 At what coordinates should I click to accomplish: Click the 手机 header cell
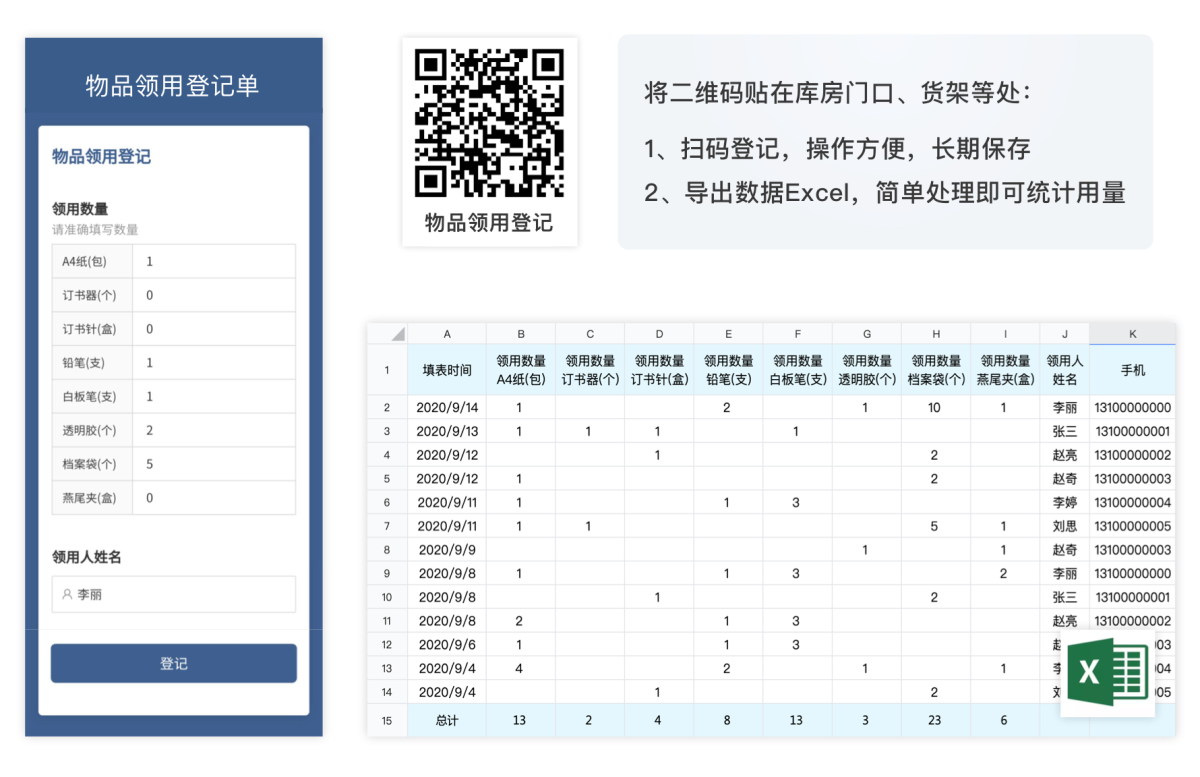(x=1132, y=370)
